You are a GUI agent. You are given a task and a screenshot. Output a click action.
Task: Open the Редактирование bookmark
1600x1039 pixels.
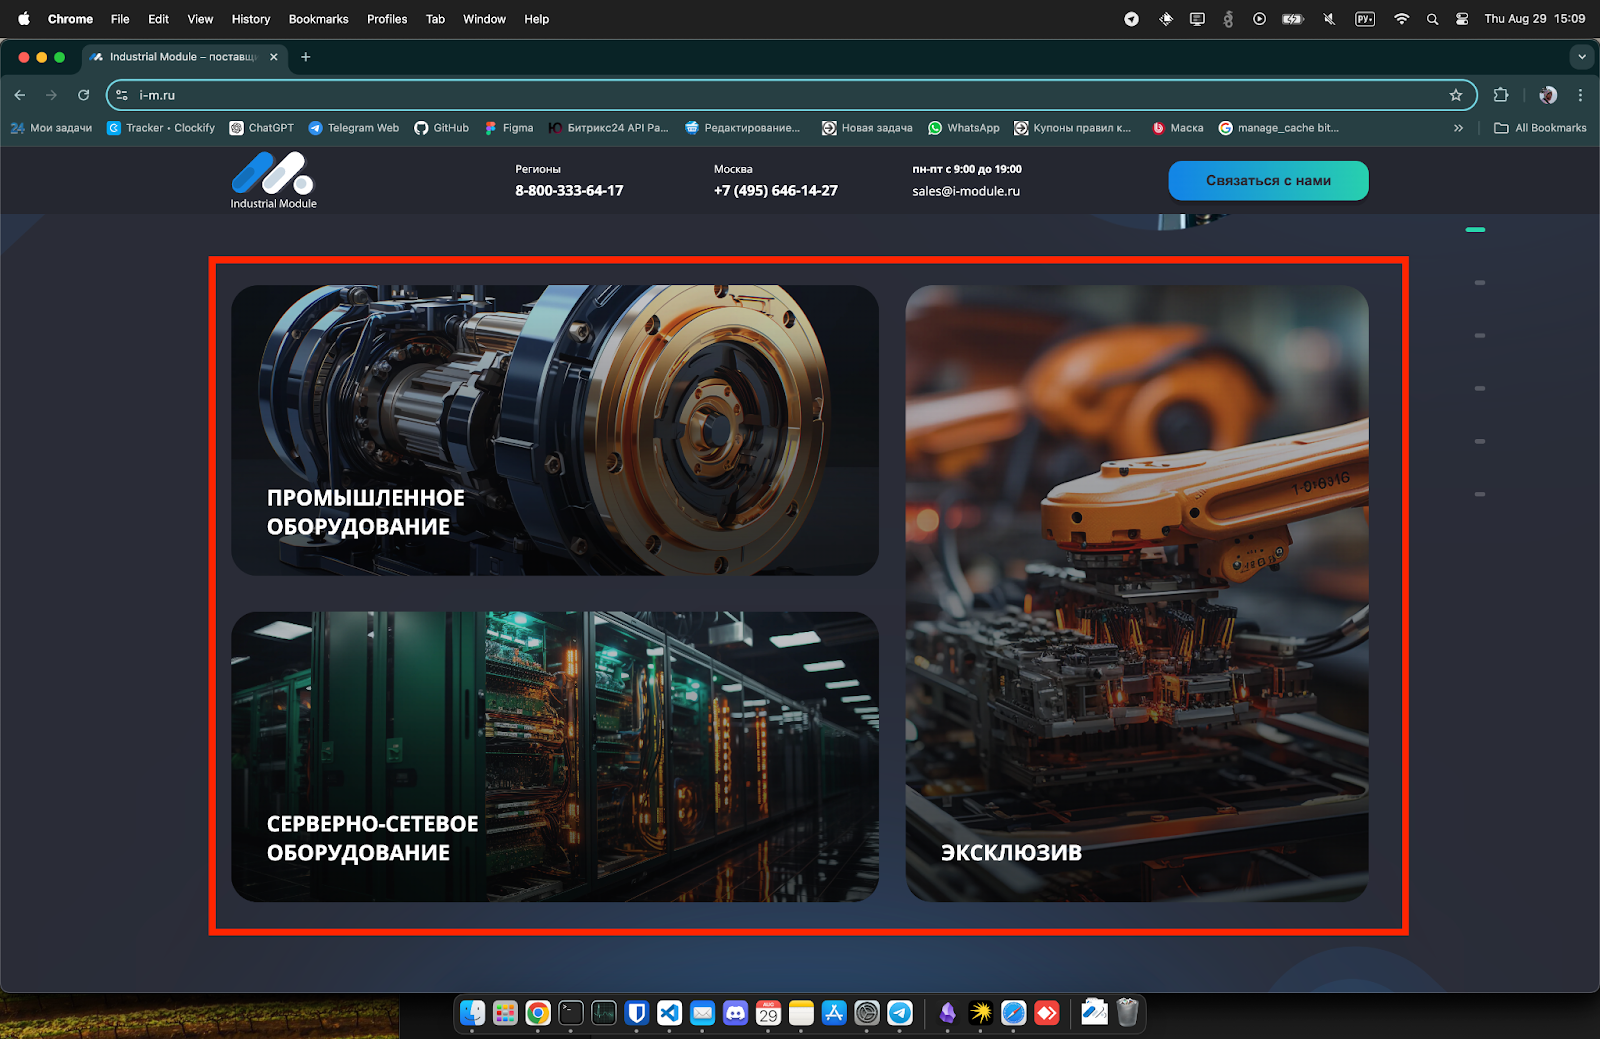click(x=743, y=128)
